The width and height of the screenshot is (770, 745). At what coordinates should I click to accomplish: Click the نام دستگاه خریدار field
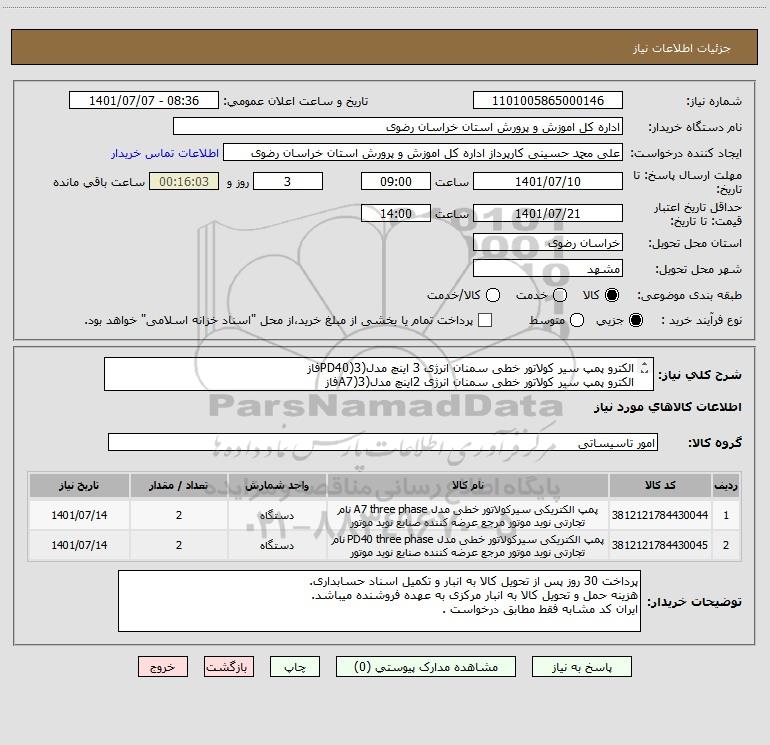(398, 127)
